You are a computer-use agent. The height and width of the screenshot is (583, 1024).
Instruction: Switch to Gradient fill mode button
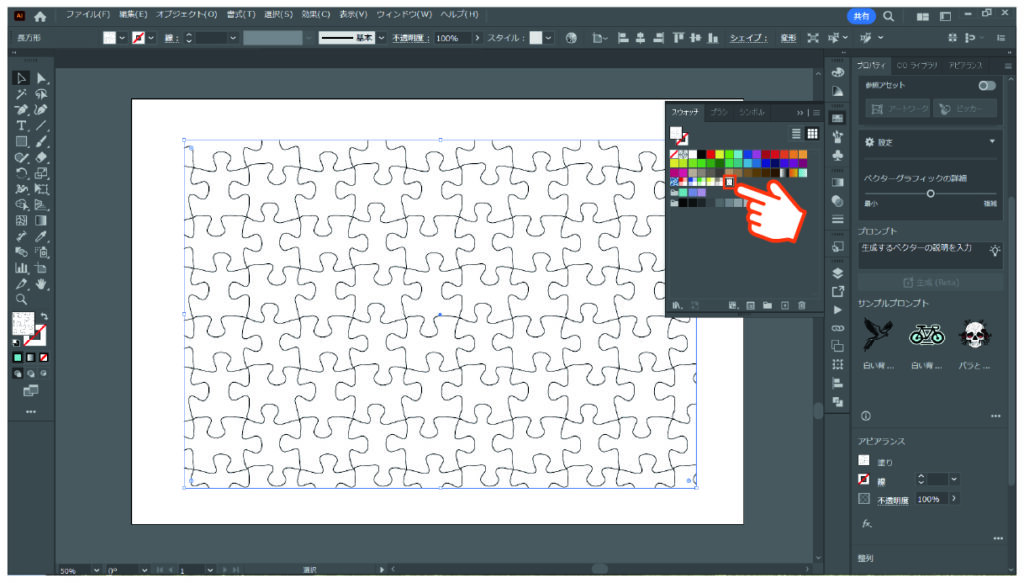tap(31, 357)
